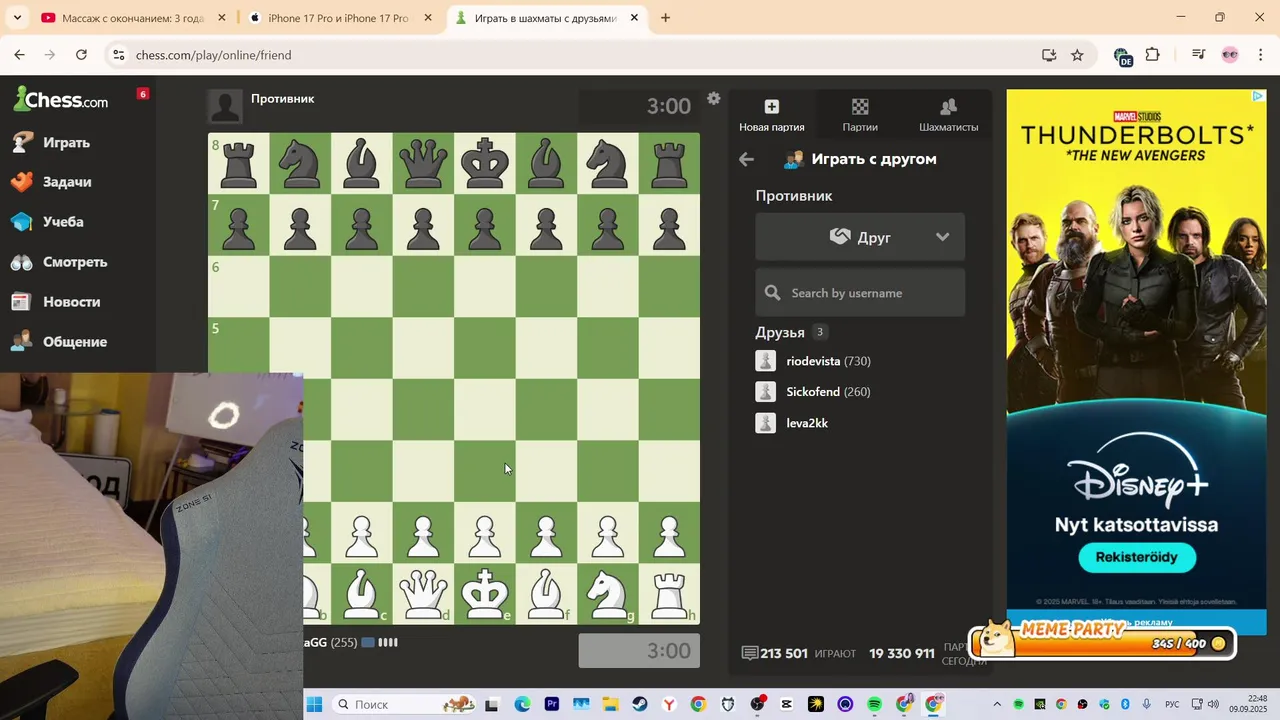Click install app icon in address bar
The image size is (1280, 720).
pyautogui.click(x=1049, y=55)
